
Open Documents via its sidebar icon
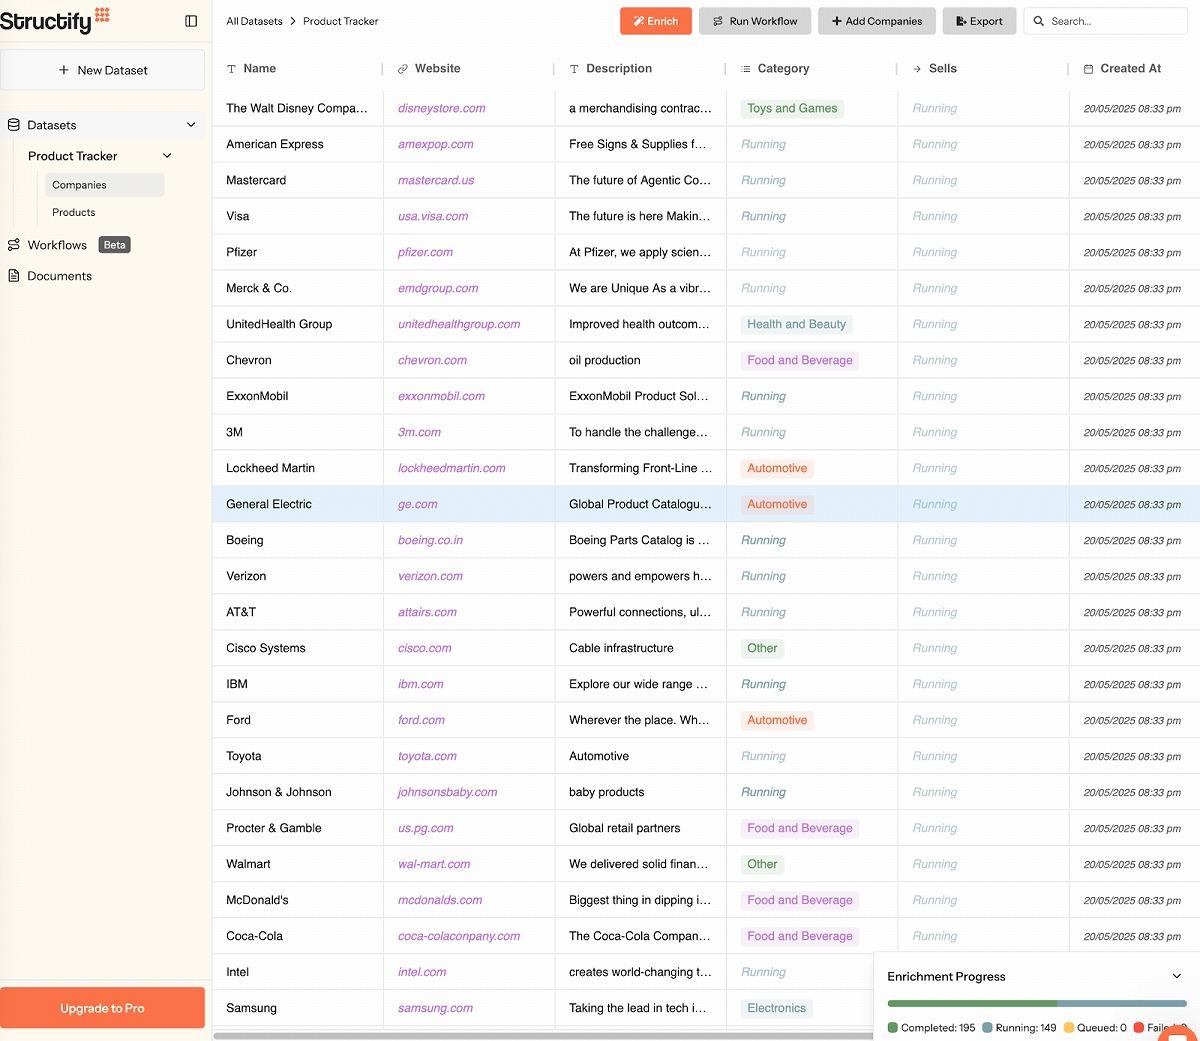14,276
